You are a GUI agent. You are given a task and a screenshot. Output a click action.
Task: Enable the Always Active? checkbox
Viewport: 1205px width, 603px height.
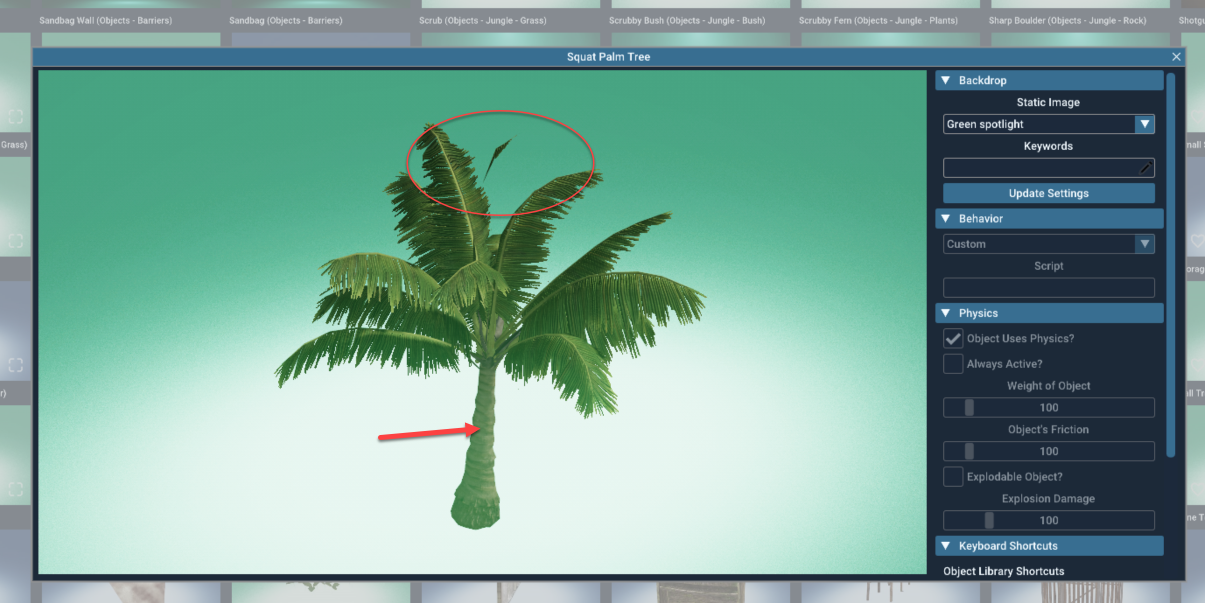[x=953, y=364]
